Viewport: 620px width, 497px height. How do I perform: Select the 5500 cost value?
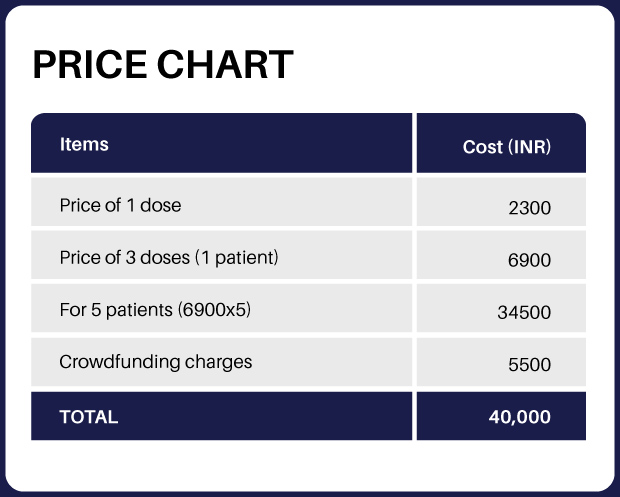point(529,365)
